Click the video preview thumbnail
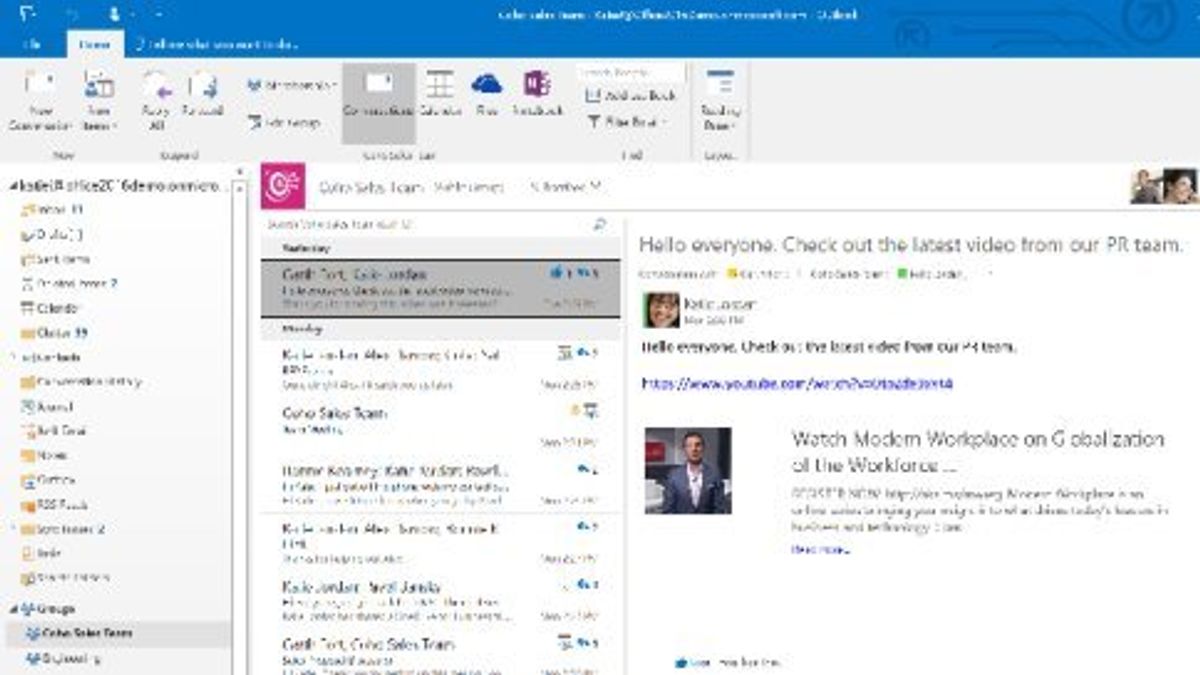 point(687,470)
